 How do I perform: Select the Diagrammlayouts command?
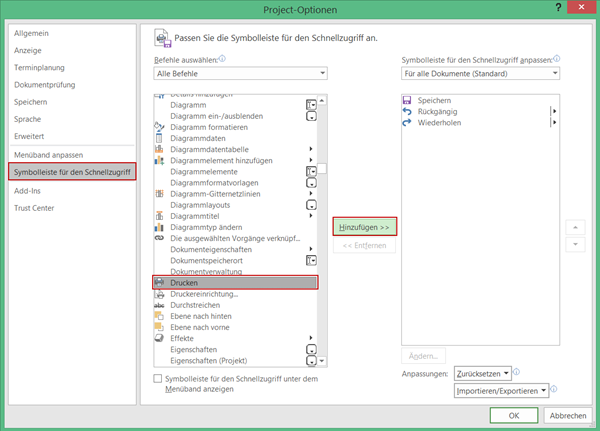coord(235,205)
